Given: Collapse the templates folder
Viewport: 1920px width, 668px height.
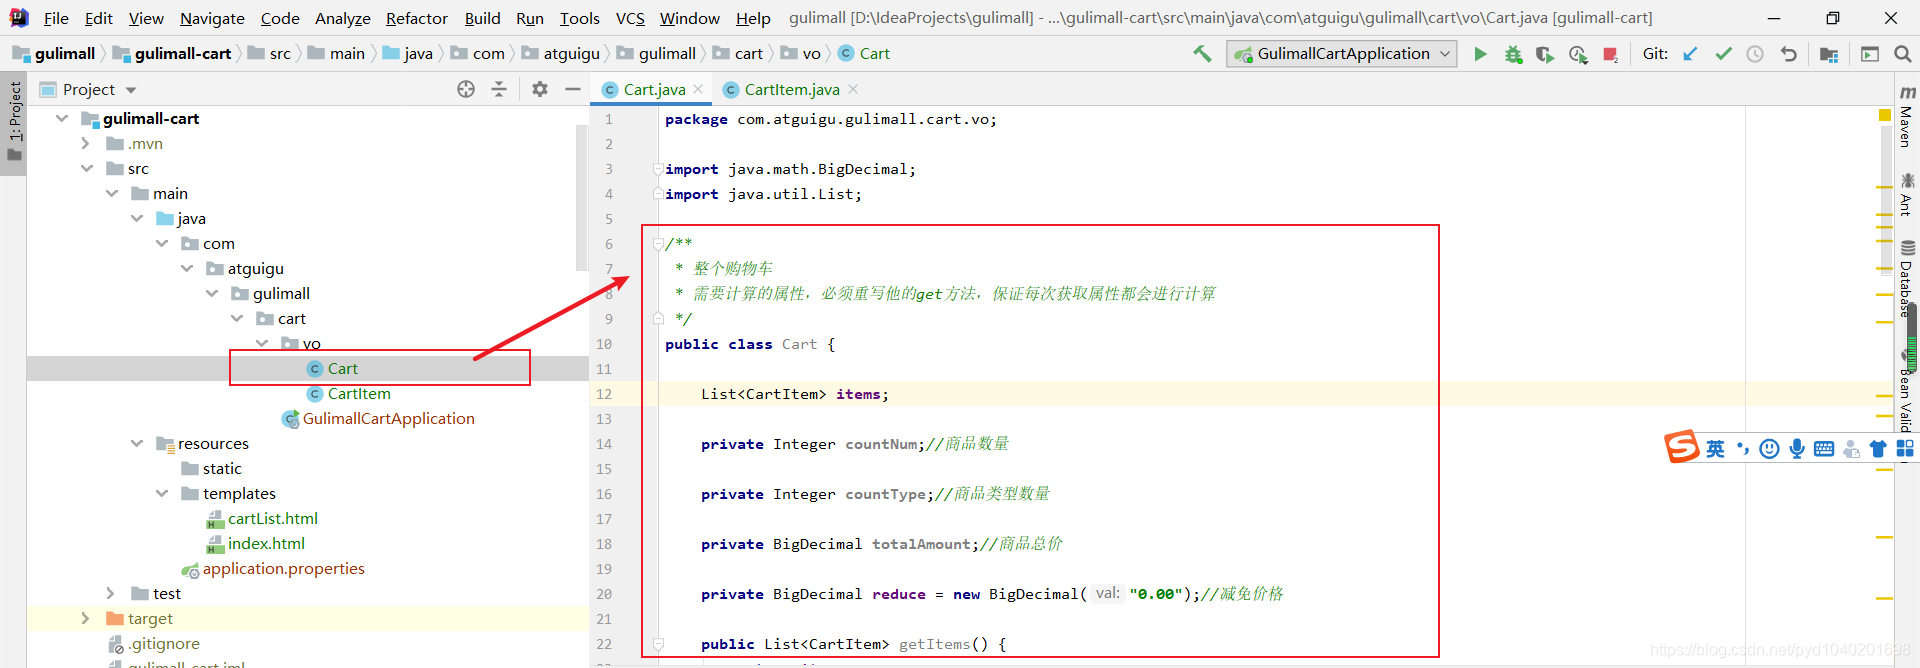Looking at the screenshot, I should (x=162, y=493).
